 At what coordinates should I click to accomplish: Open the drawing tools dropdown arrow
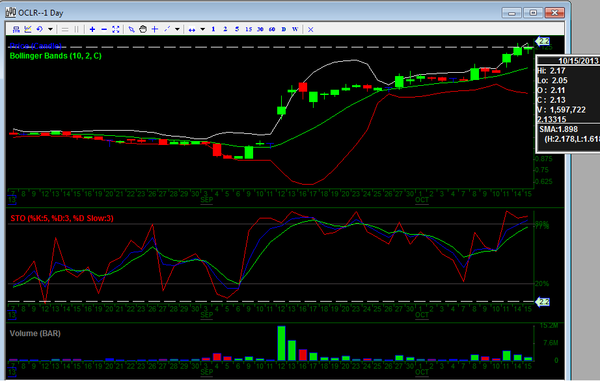point(177,29)
